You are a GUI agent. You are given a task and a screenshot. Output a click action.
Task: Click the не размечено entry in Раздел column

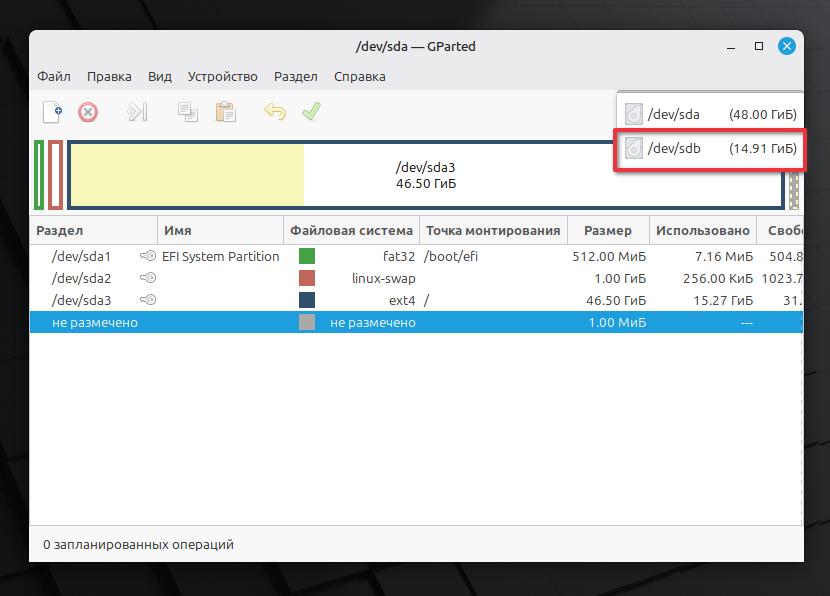coord(95,322)
